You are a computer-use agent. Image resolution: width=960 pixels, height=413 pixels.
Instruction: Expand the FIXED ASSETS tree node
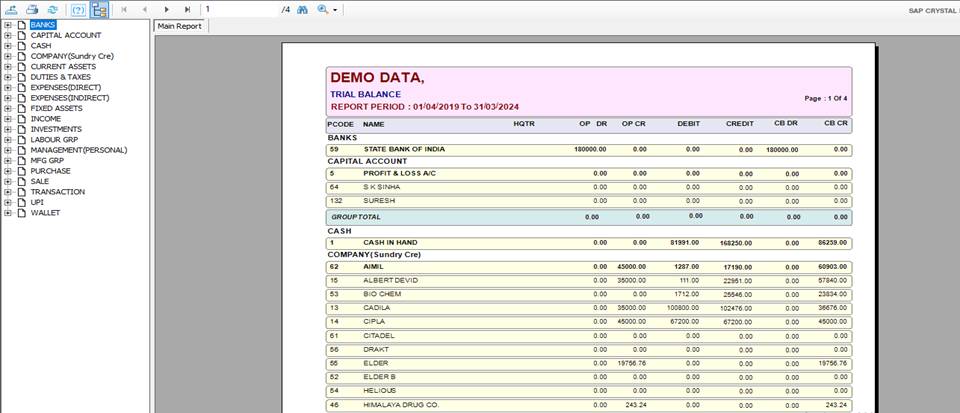(8, 108)
